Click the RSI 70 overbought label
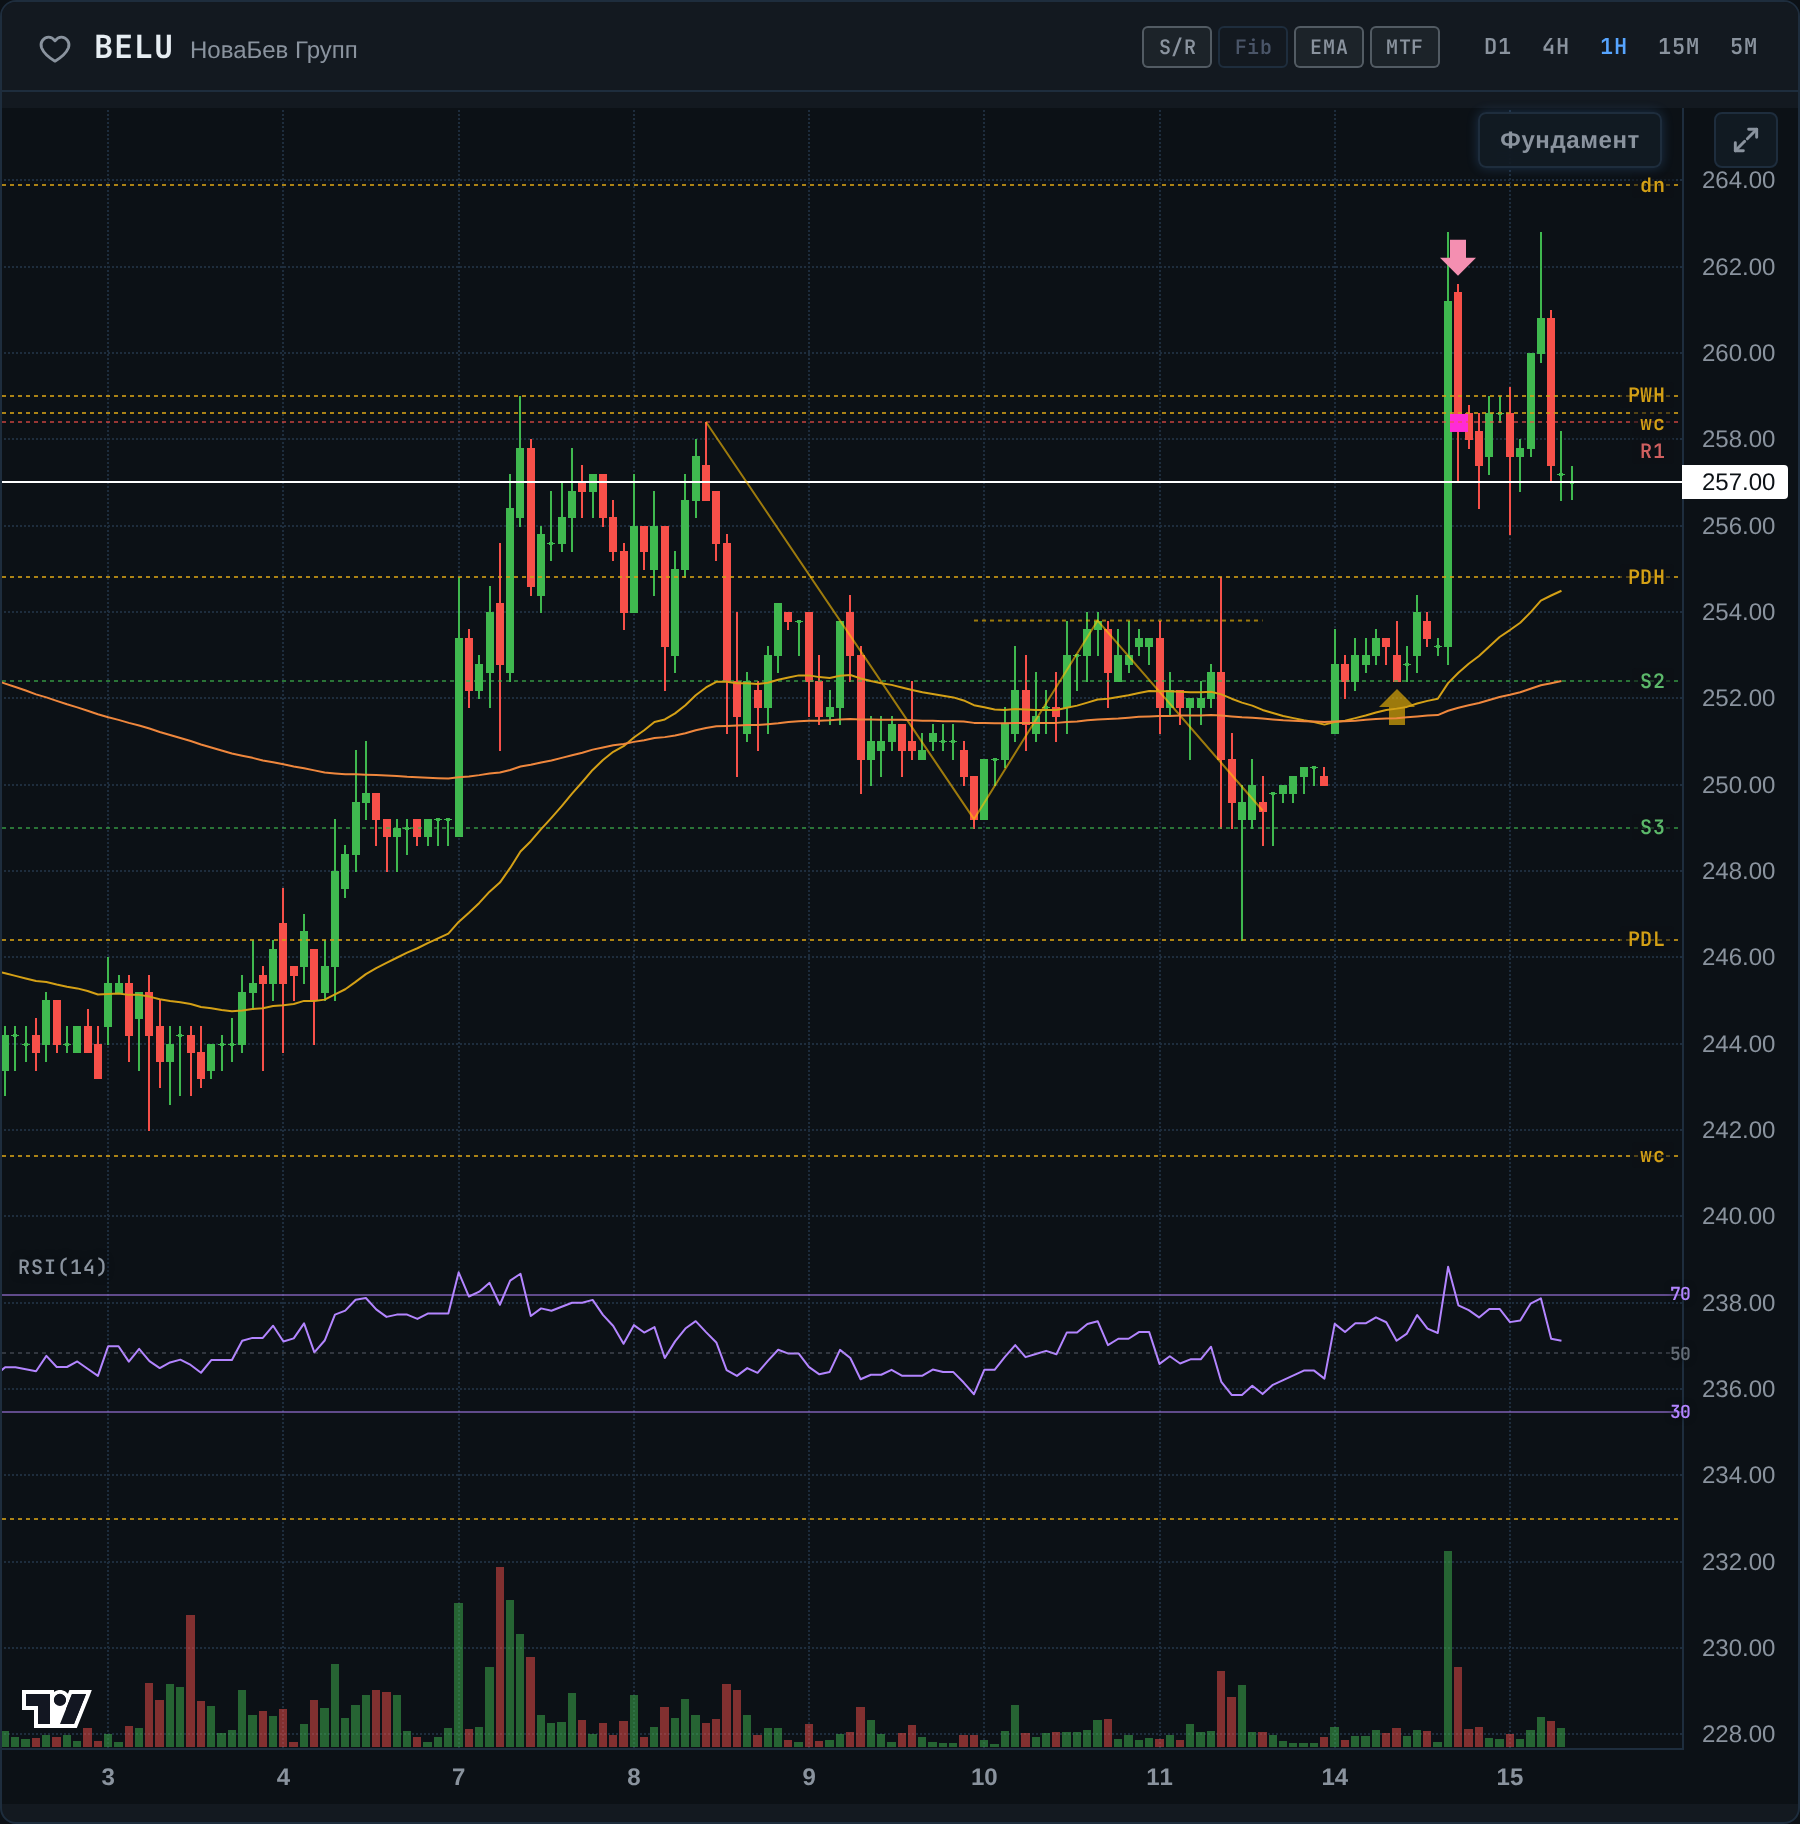The width and height of the screenshot is (1800, 1824). point(1680,1294)
